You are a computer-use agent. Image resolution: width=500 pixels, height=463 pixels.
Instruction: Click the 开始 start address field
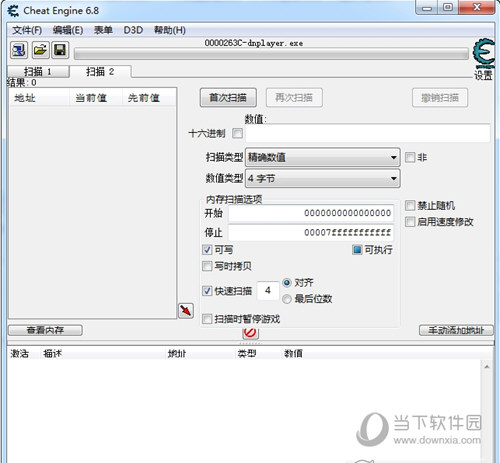pyautogui.click(x=311, y=213)
